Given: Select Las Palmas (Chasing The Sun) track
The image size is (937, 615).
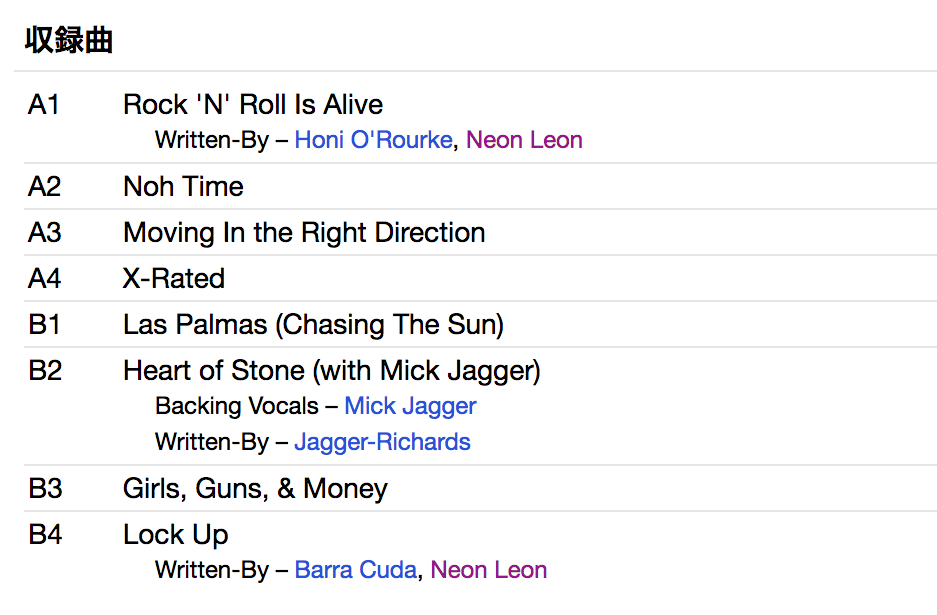Looking at the screenshot, I should point(313,325).
